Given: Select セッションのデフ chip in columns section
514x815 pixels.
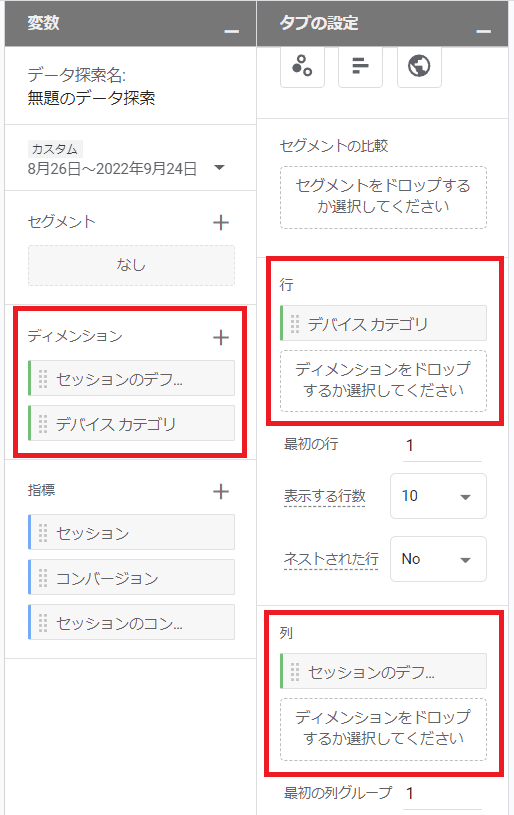Looking at the screenshot, I should (x=384, y=672).
